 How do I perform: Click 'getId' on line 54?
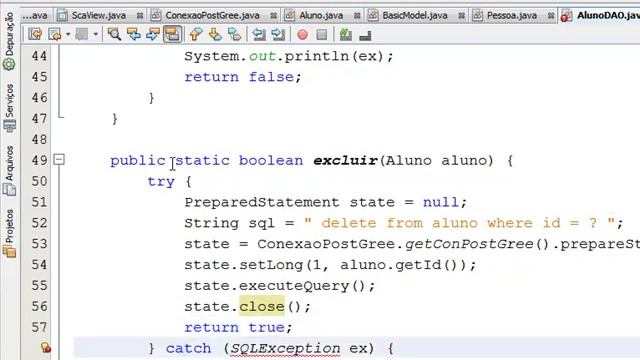click(x=418, y=265)
